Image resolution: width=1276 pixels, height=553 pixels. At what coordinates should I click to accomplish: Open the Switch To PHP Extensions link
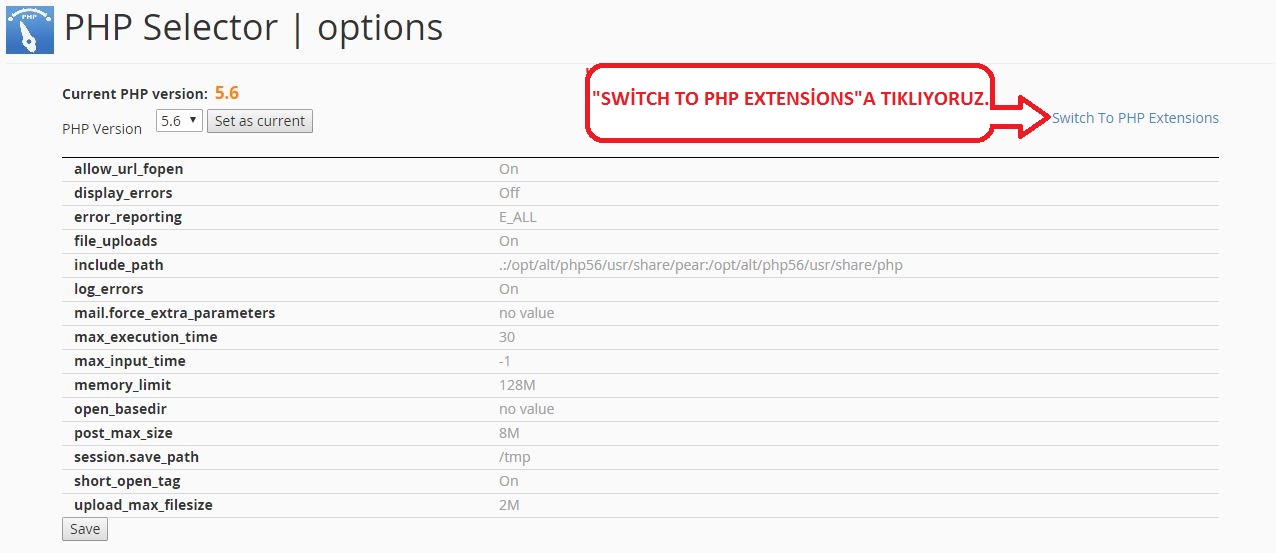(x=1135, y=118)
